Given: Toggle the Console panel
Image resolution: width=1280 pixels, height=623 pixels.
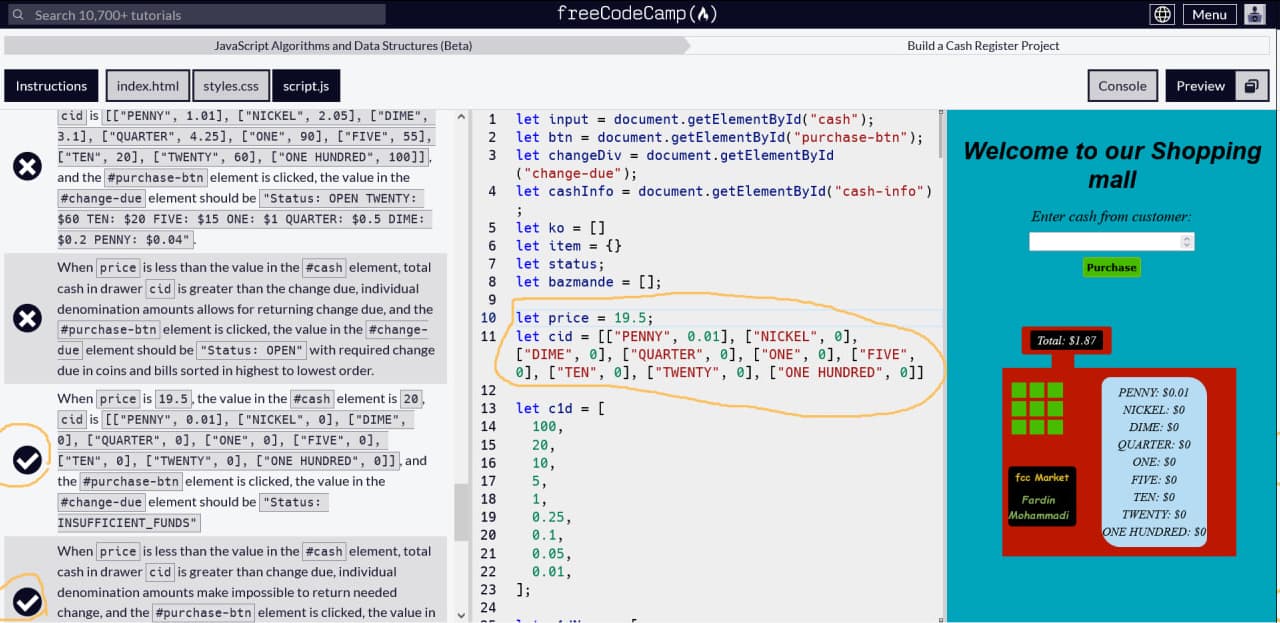Looking at the screenshot, I should pyautogui.click(x=1122, y=86).
